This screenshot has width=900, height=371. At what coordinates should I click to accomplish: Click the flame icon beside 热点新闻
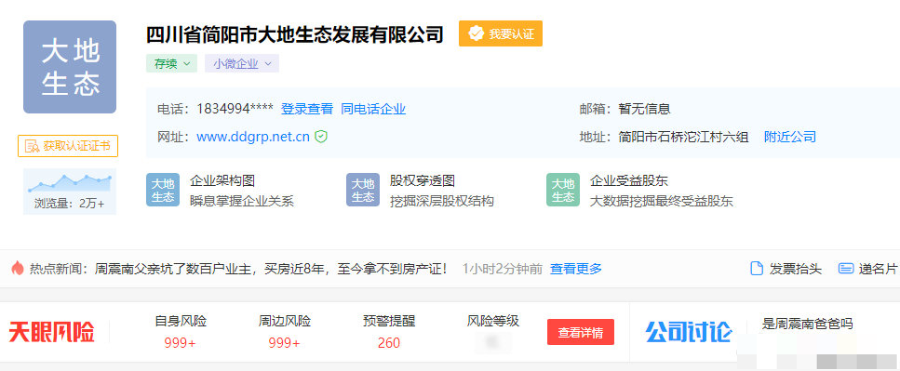[x=18, y=268]
